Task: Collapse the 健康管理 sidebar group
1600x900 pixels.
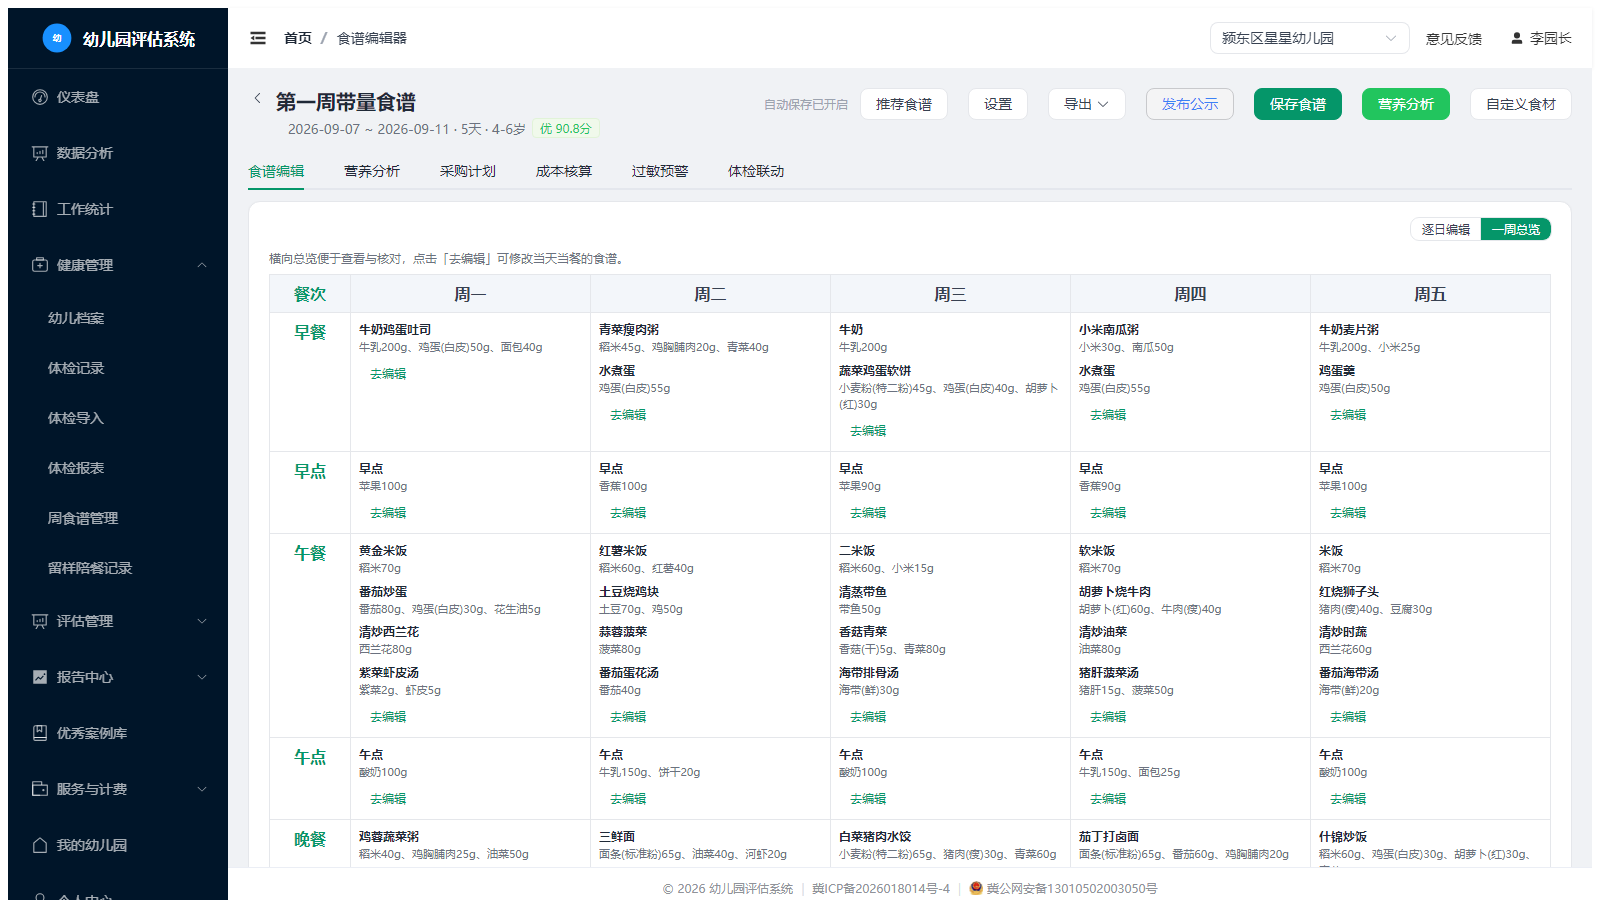Action: (118, 265)
